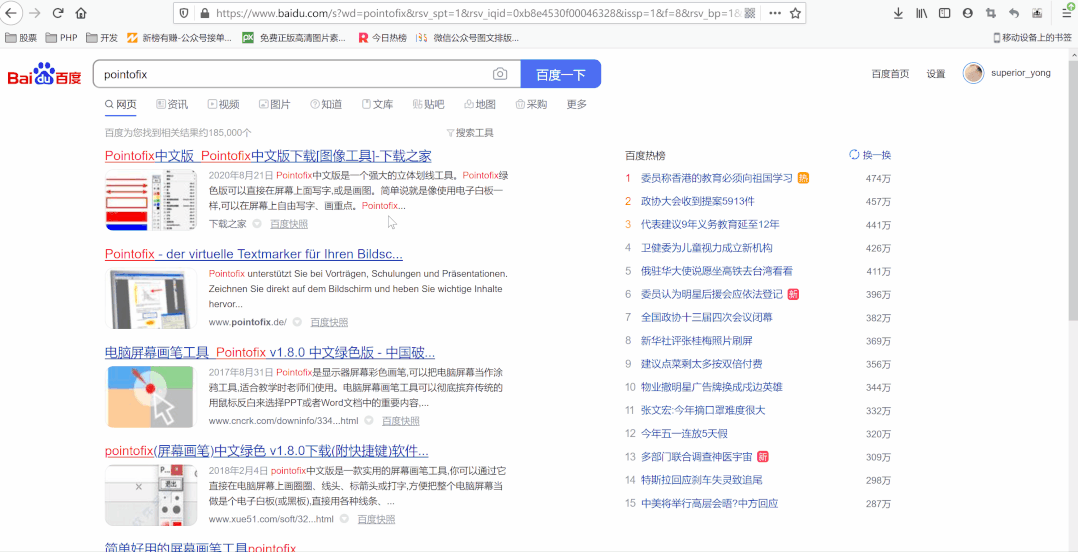Viewport: 1078px width, 552px height.
Task: Click the camera image-search icon
Action: [500, 74]
